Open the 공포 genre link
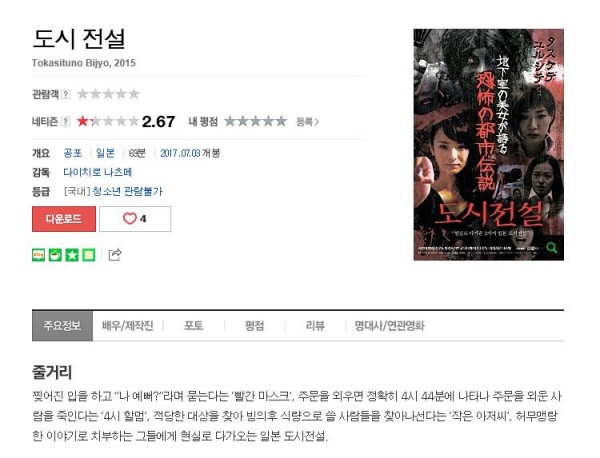The width and height of the screenshot is (600, 458). pyautogui.click(x=73, y=153)
